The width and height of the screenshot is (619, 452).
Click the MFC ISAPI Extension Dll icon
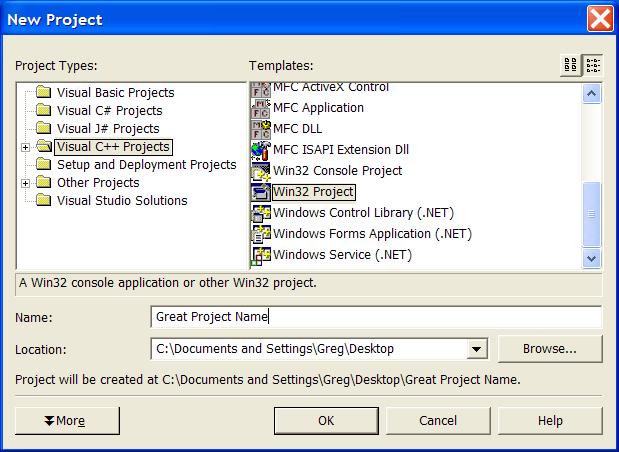(261, 150)
